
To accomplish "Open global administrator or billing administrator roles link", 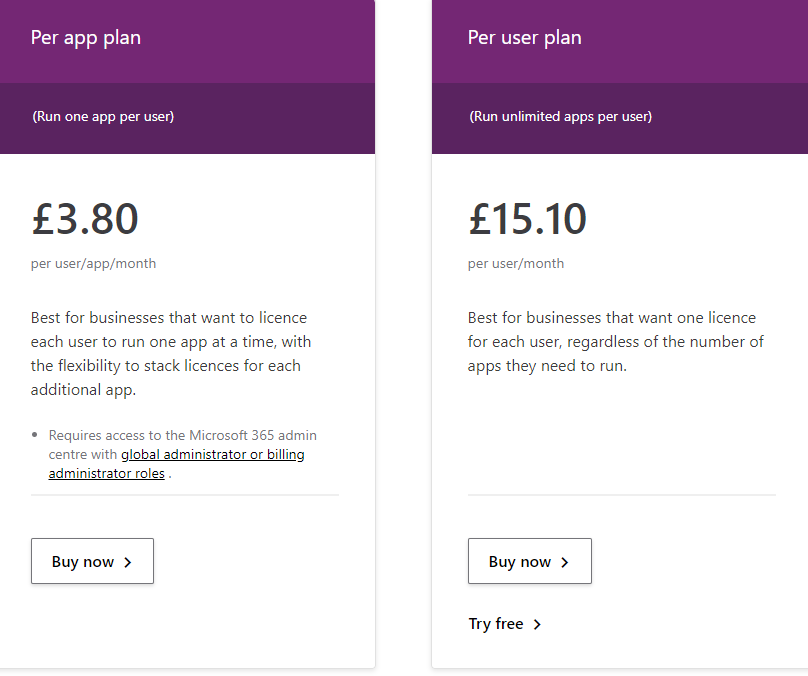I will pos(213,455).
